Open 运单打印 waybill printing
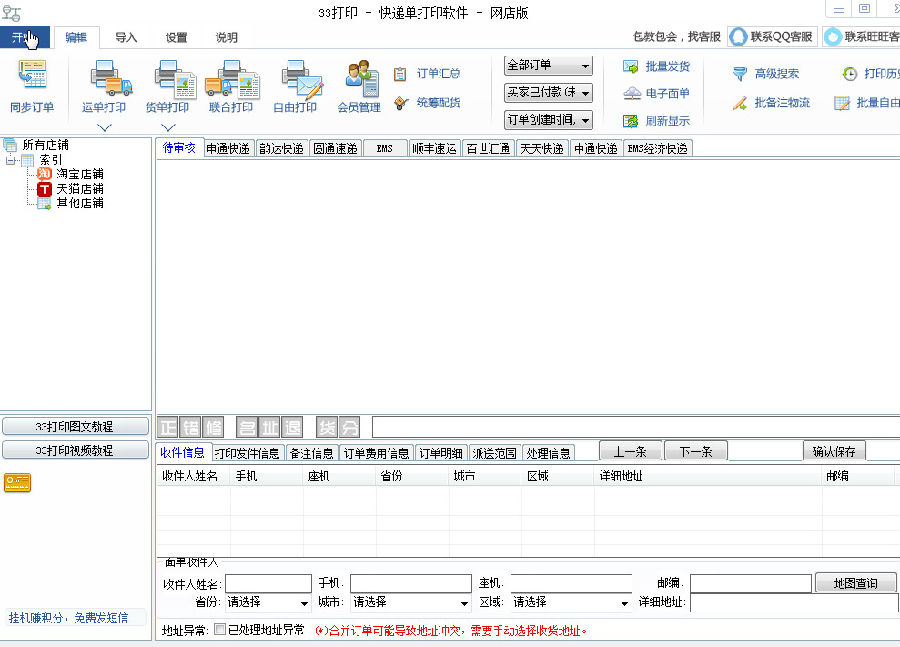The width and height of the screenshot is (900, 647). [x=104, y=79]
